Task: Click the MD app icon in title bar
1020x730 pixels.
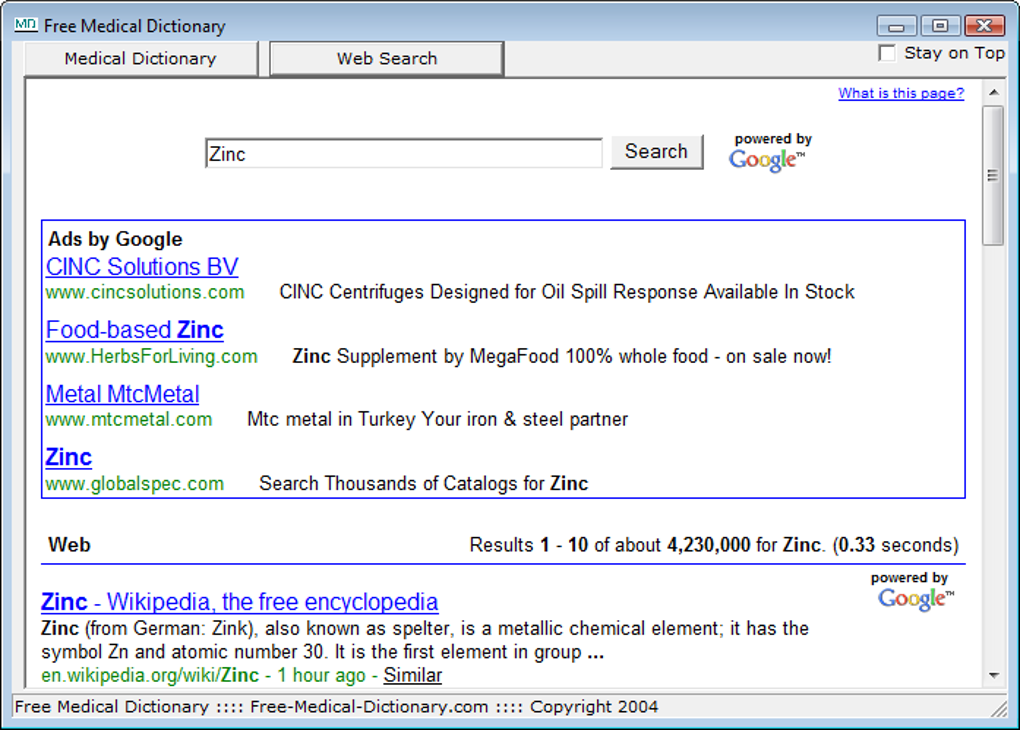Action: pyautogui.click(x=25, y=25)
